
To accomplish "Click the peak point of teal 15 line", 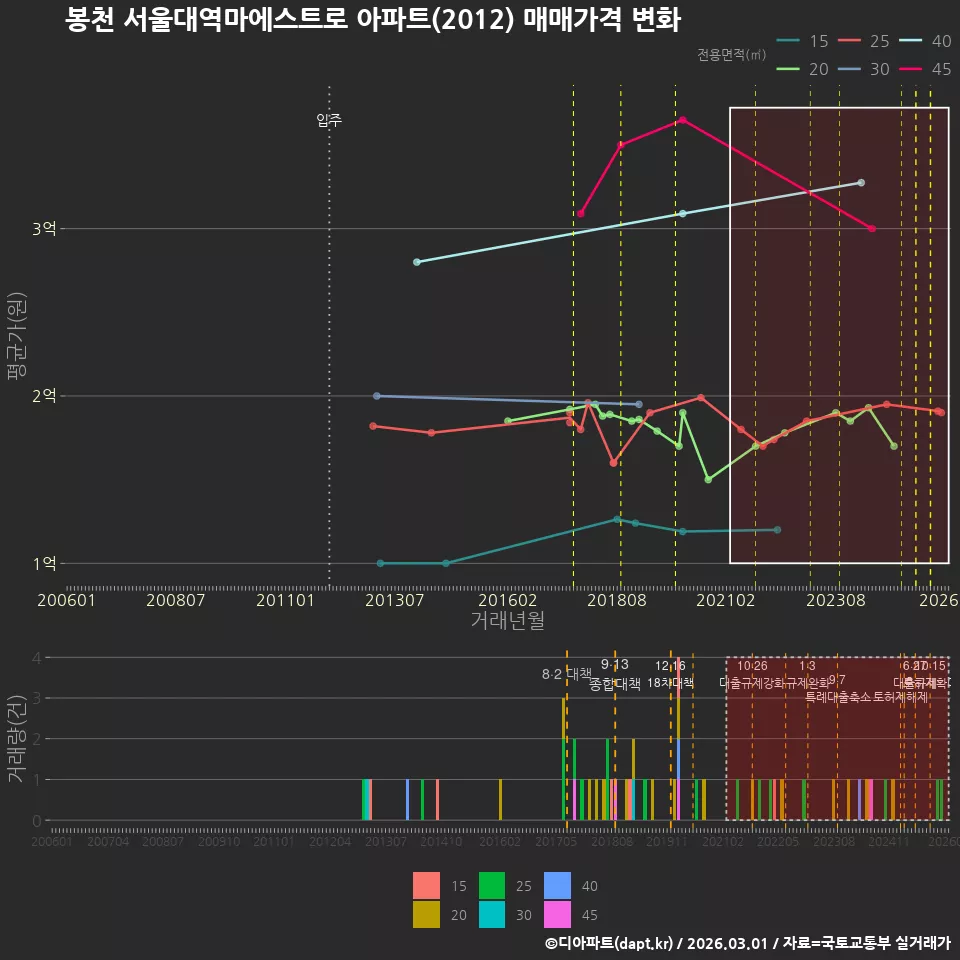I will pyautogui.click(x=617, y=519).
